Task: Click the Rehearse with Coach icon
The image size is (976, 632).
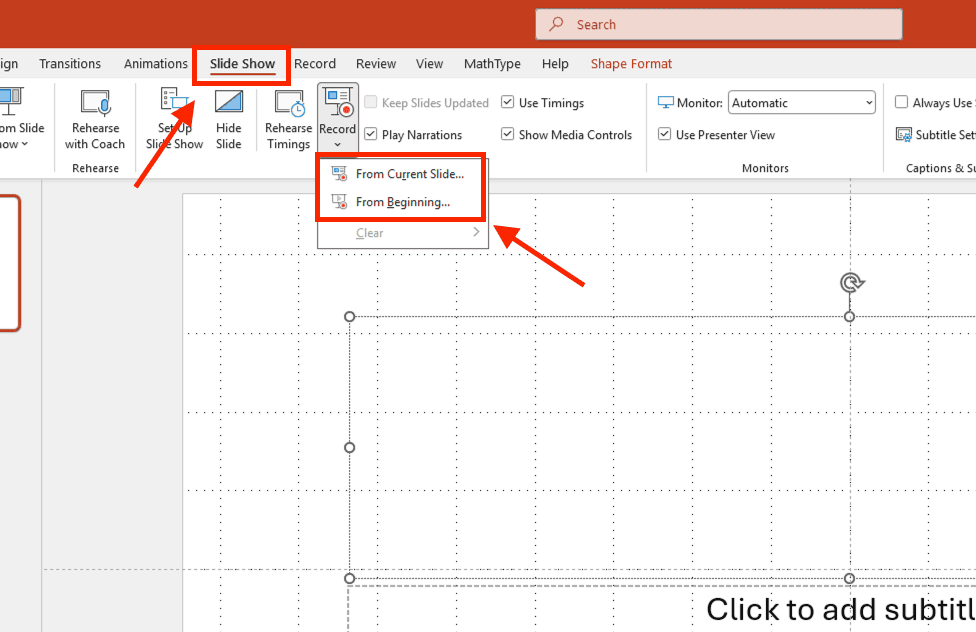Action: coord(95,103)
